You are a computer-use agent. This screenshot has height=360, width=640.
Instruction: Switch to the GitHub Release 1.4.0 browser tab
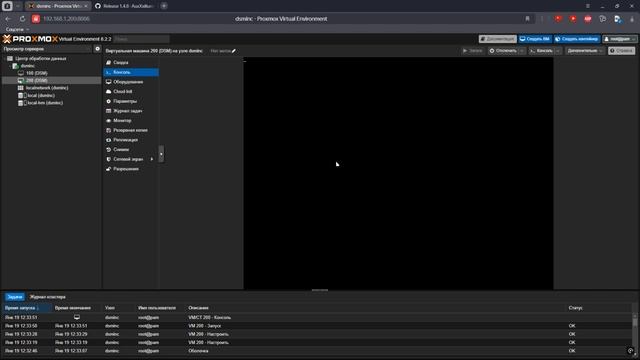tap(124, 6)
